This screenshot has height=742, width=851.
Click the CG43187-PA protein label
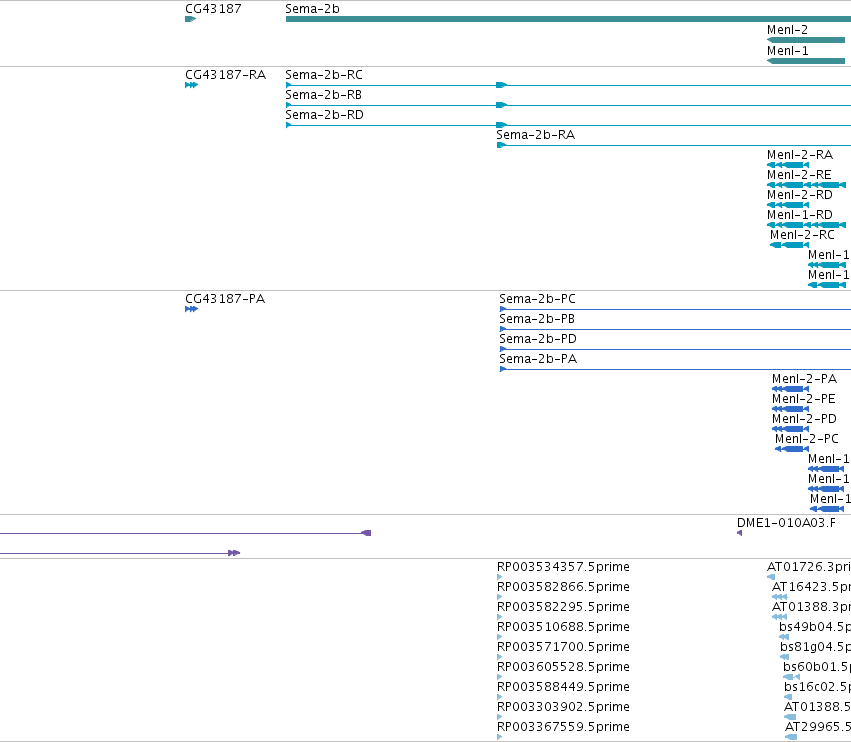click(x=225, y=299)
